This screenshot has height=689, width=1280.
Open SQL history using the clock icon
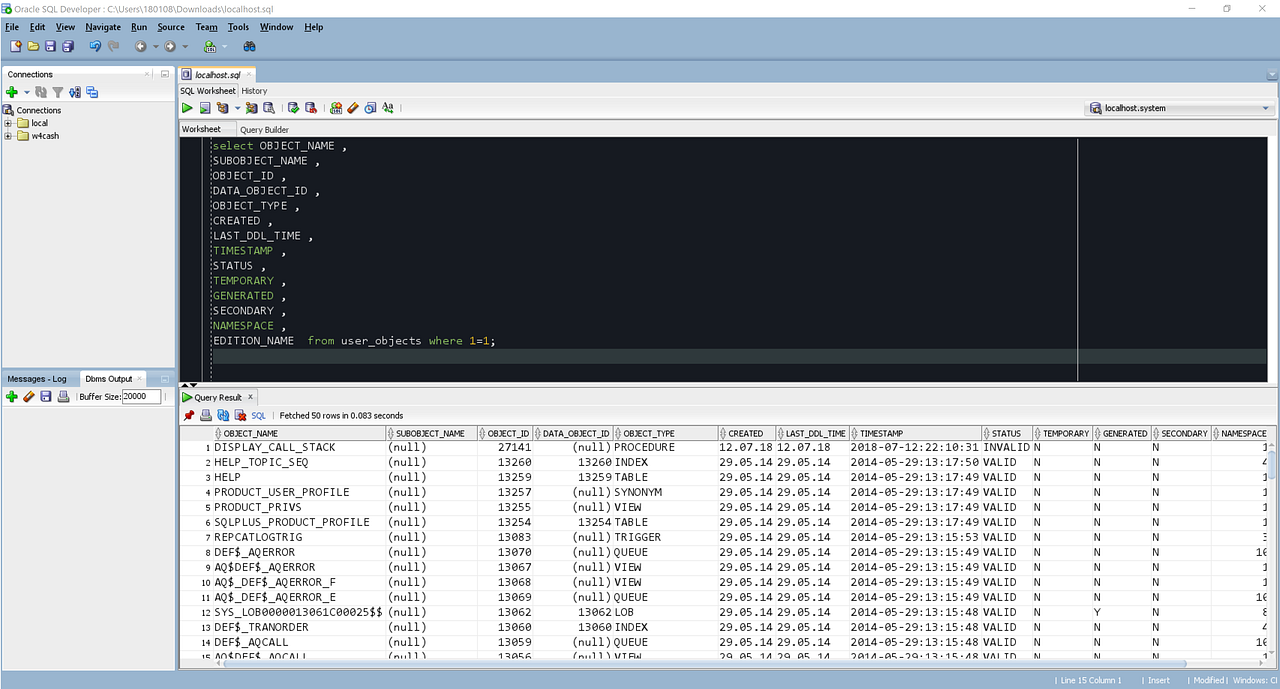369,108
